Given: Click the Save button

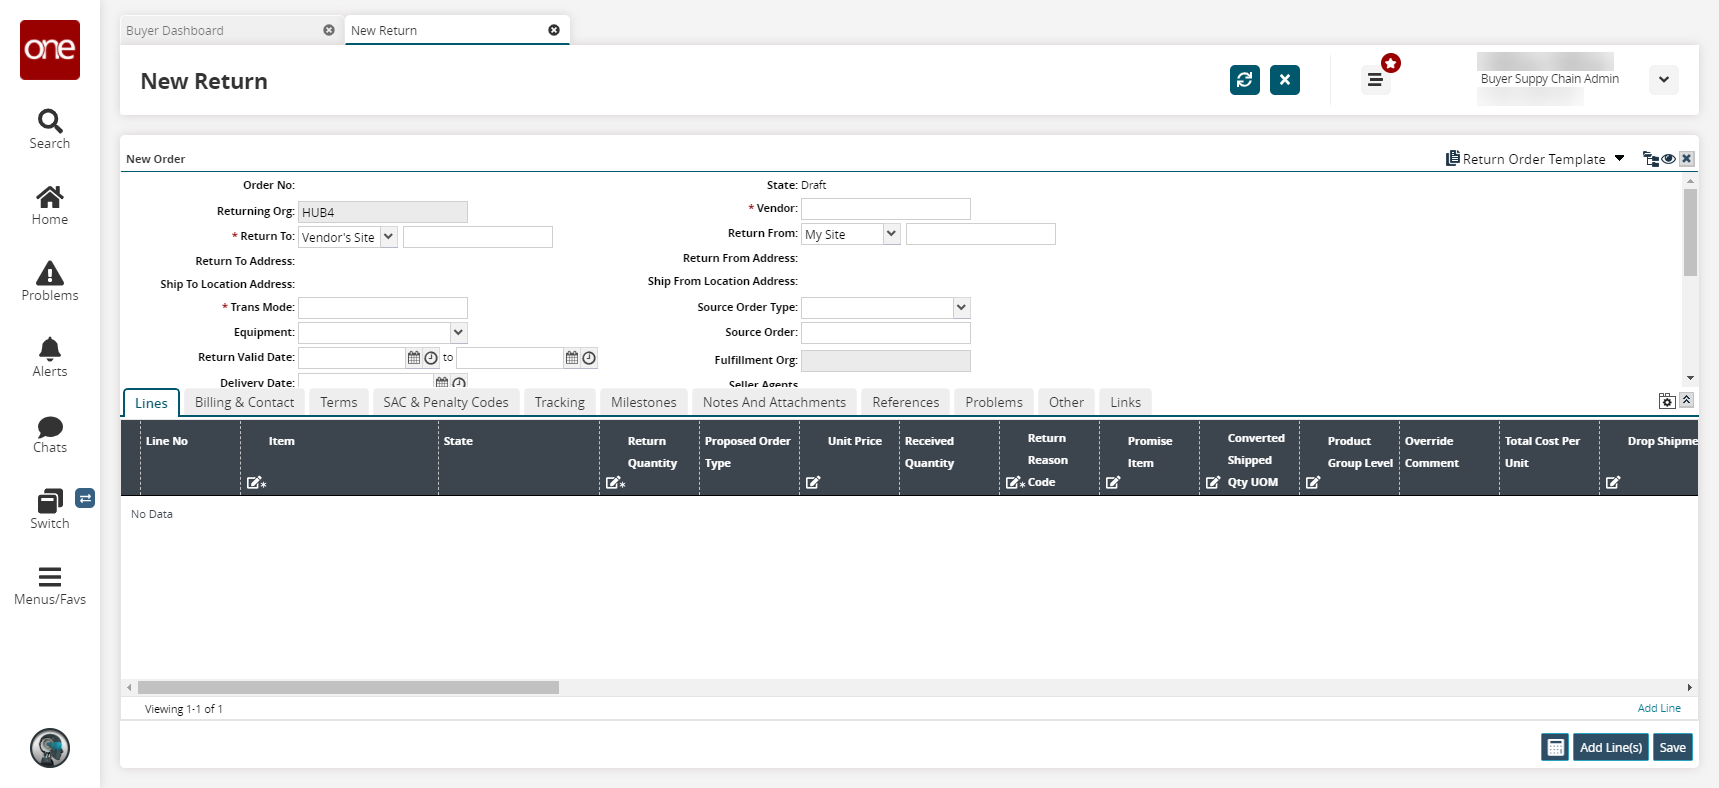Looking at the screenshot, I should (1672, 747).
